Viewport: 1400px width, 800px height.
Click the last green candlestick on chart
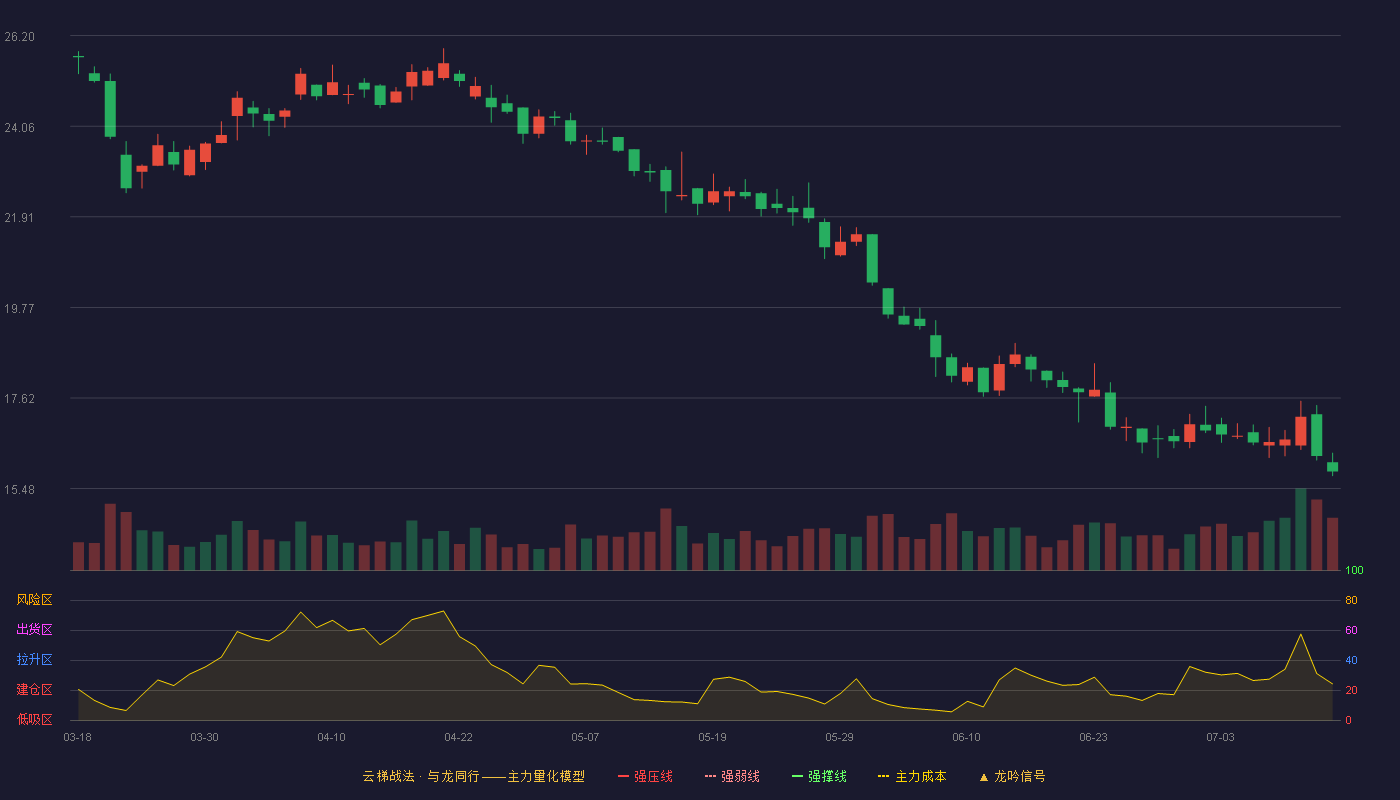1332,466
